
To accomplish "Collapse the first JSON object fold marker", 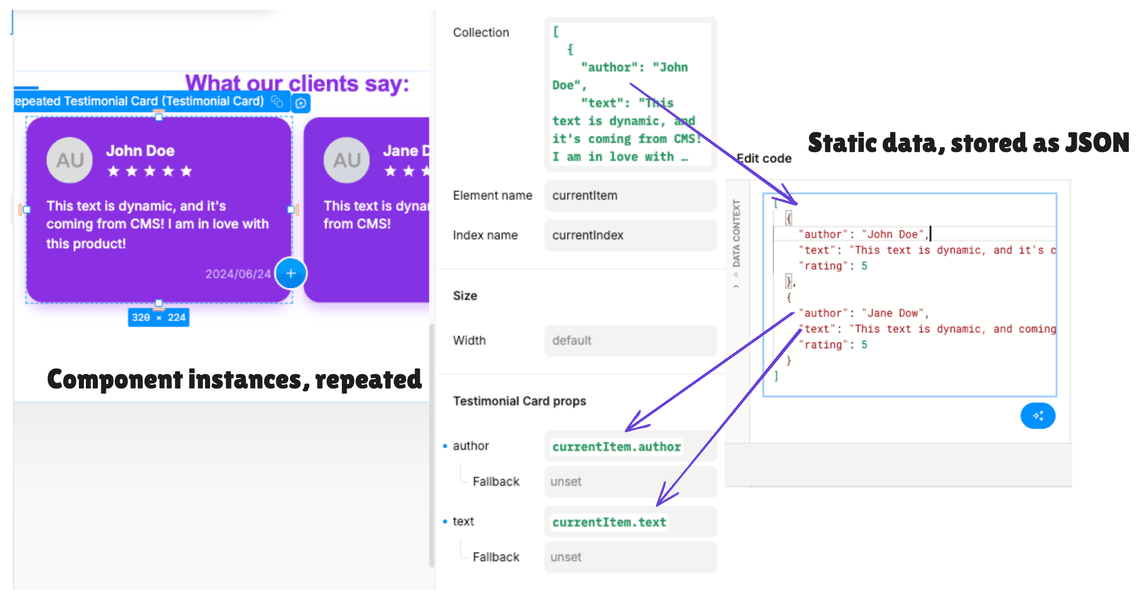I will tap(788, 218).
